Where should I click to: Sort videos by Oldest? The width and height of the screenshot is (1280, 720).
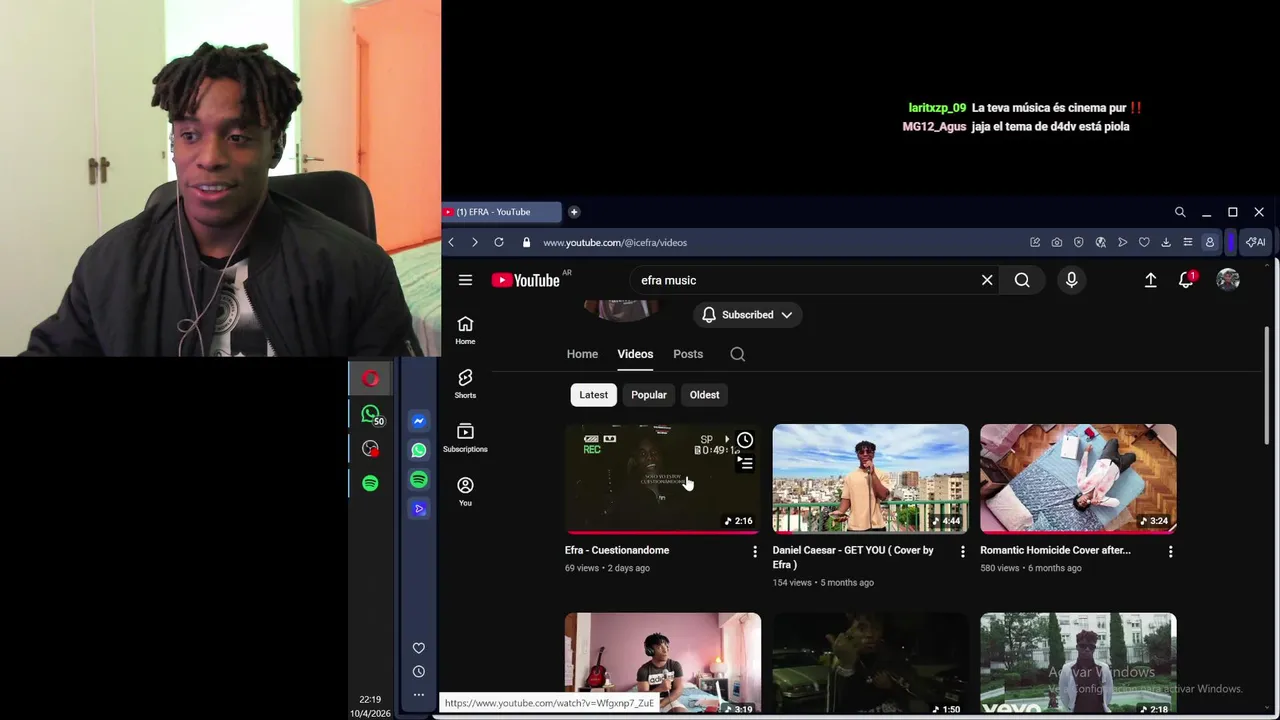click(x=704, y=395)
